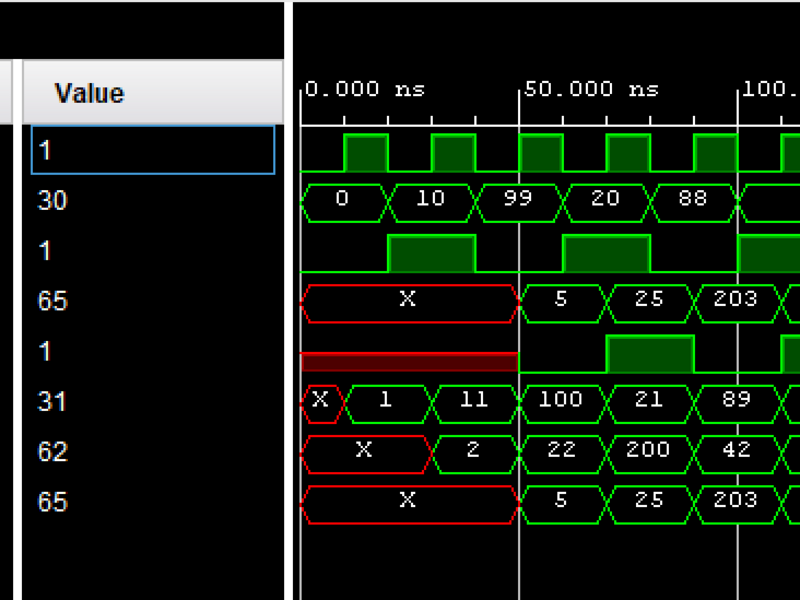Click the 65 value directly above the 31 row's neighbor 1
The width and height of the screenshot is (800, 600).
(x=53, y=301)
